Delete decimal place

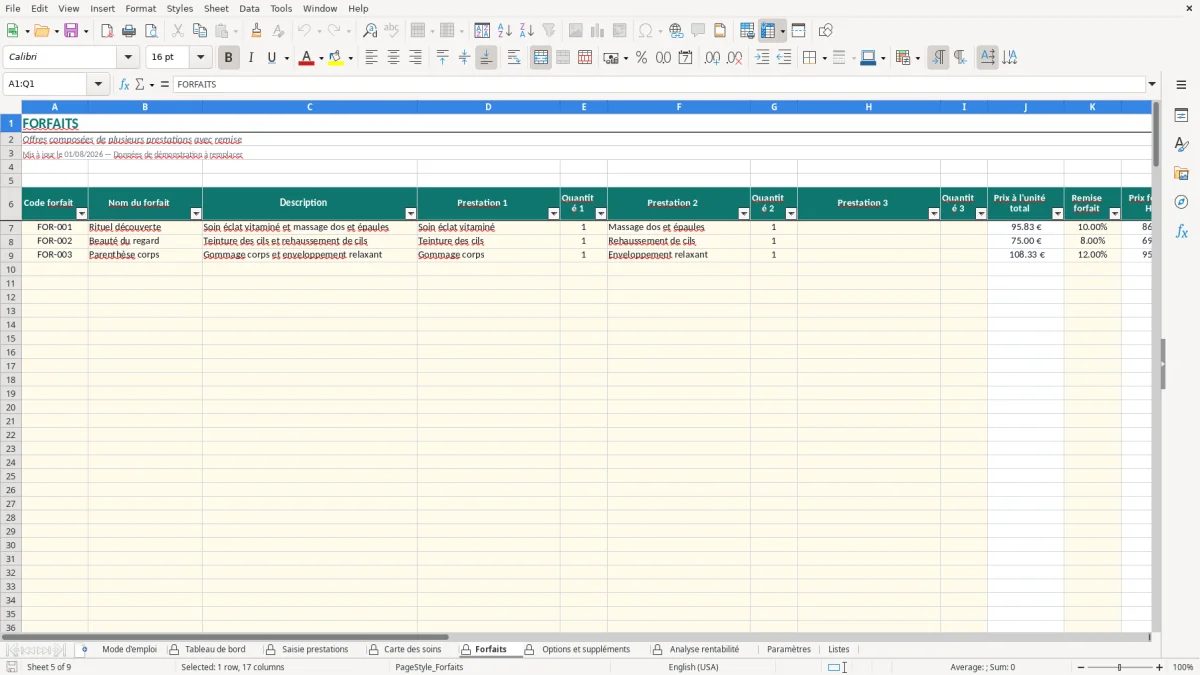(x=734, y=58)
